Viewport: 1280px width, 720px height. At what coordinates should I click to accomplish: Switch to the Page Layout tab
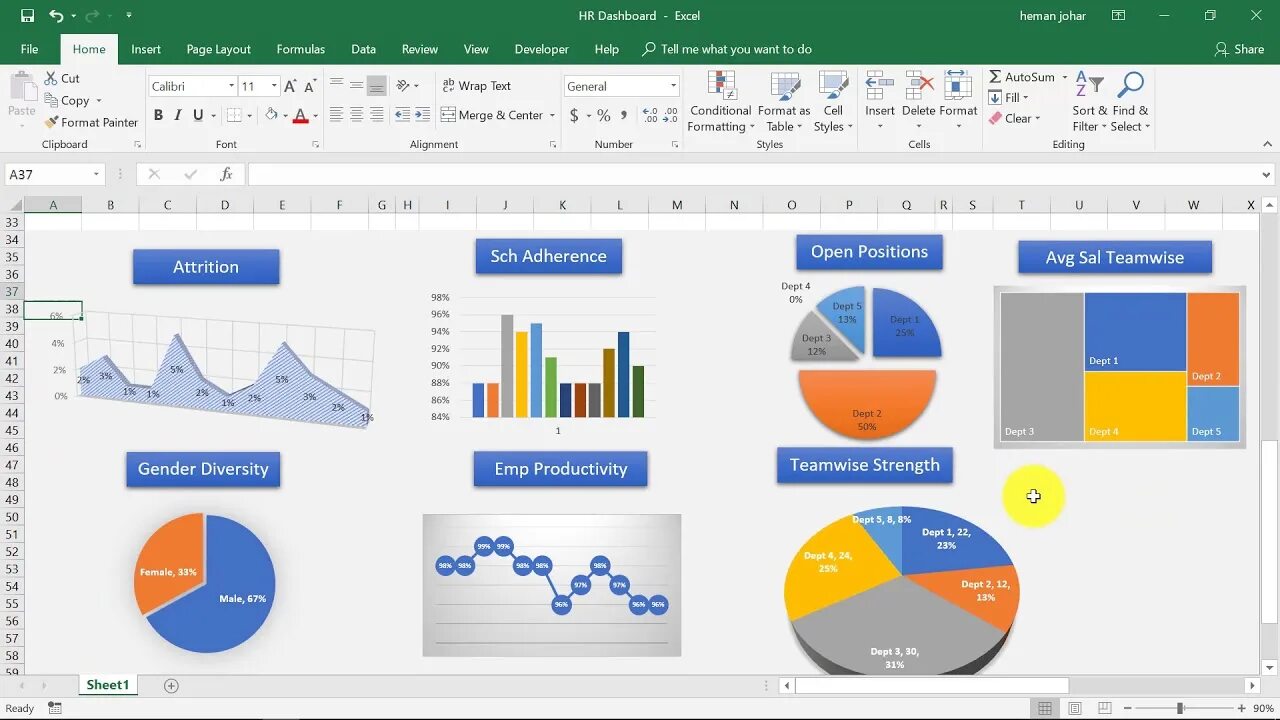point(218,49)
